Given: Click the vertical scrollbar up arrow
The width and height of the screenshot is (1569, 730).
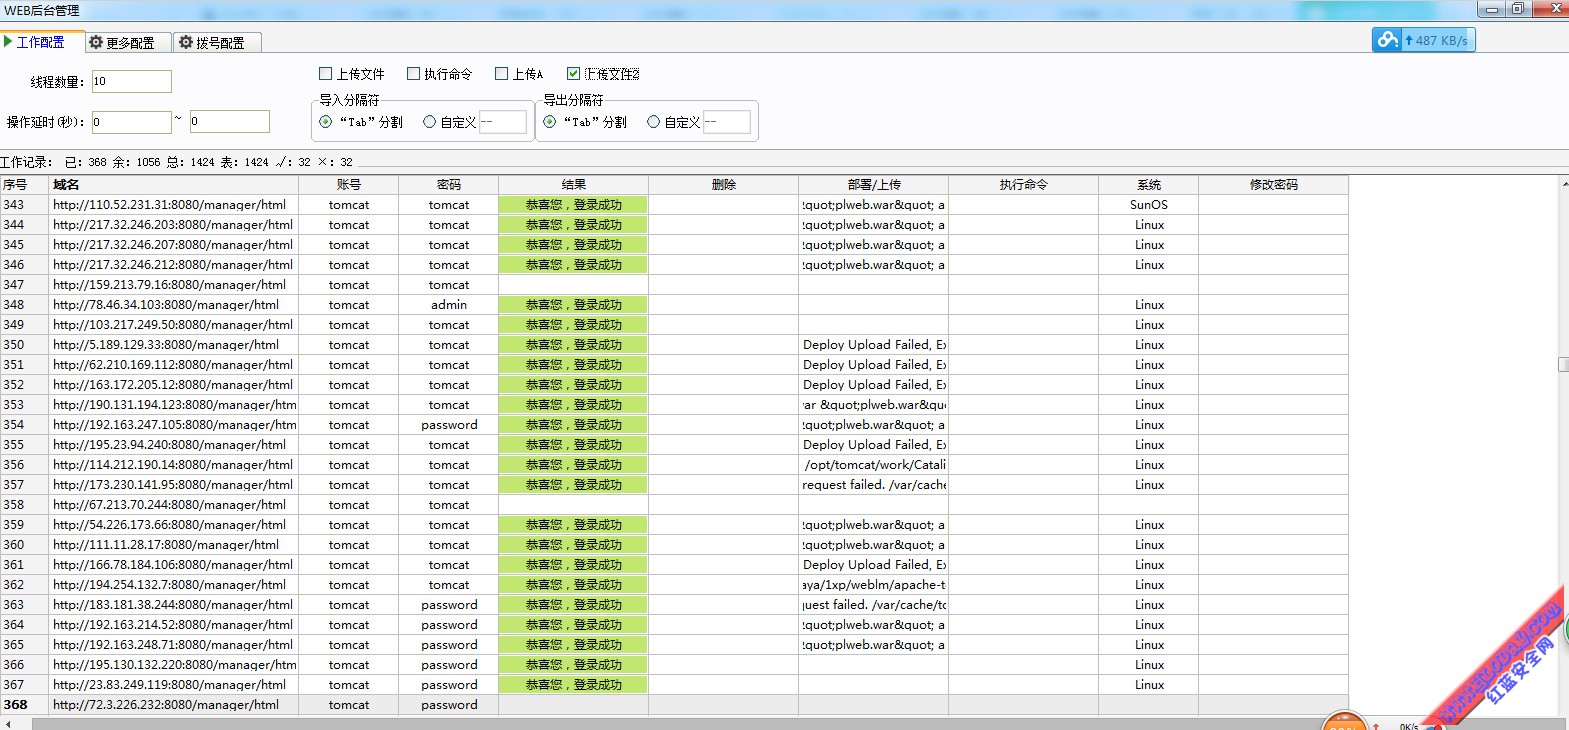Looking at the screenshot, I should point(1563,184).
